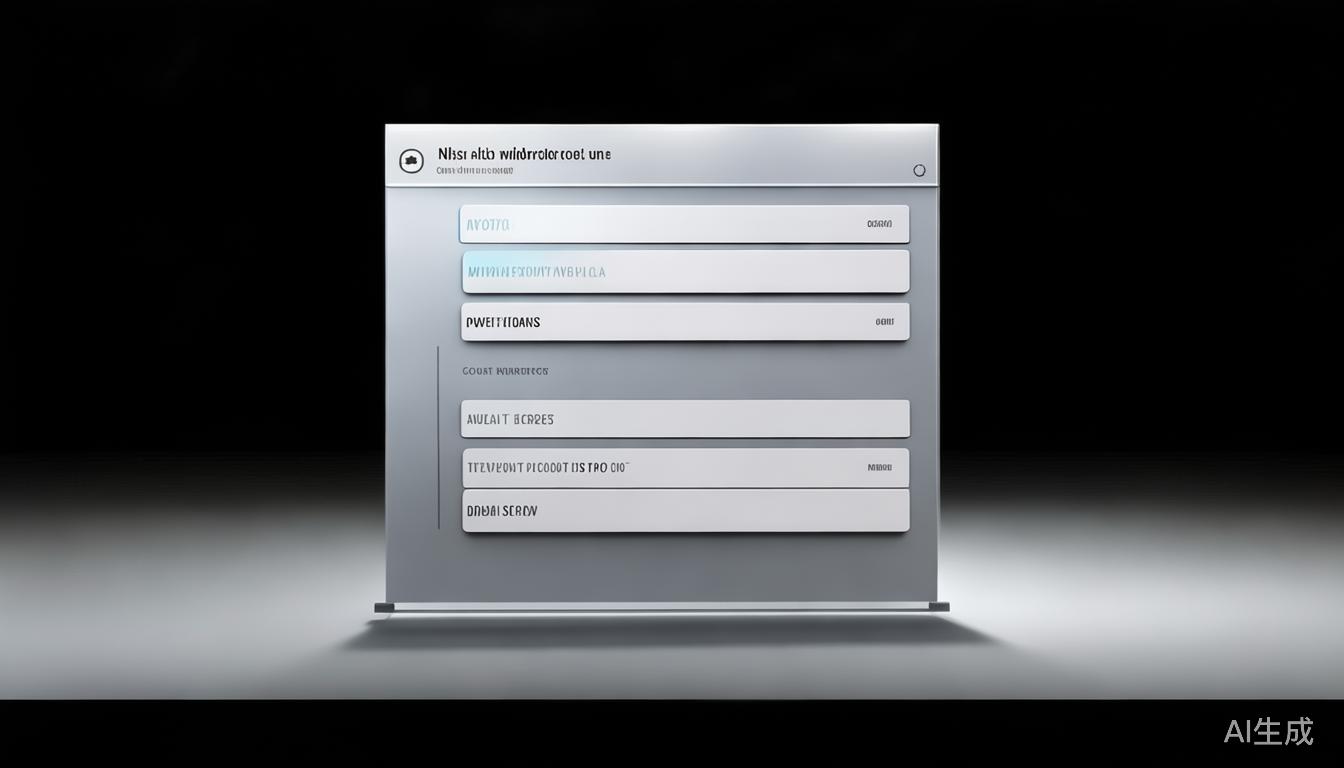Click the round icon in the panel header
The height and width of the screenshot is (768, 1344).
pyautogui.click(x=411, y=161)
